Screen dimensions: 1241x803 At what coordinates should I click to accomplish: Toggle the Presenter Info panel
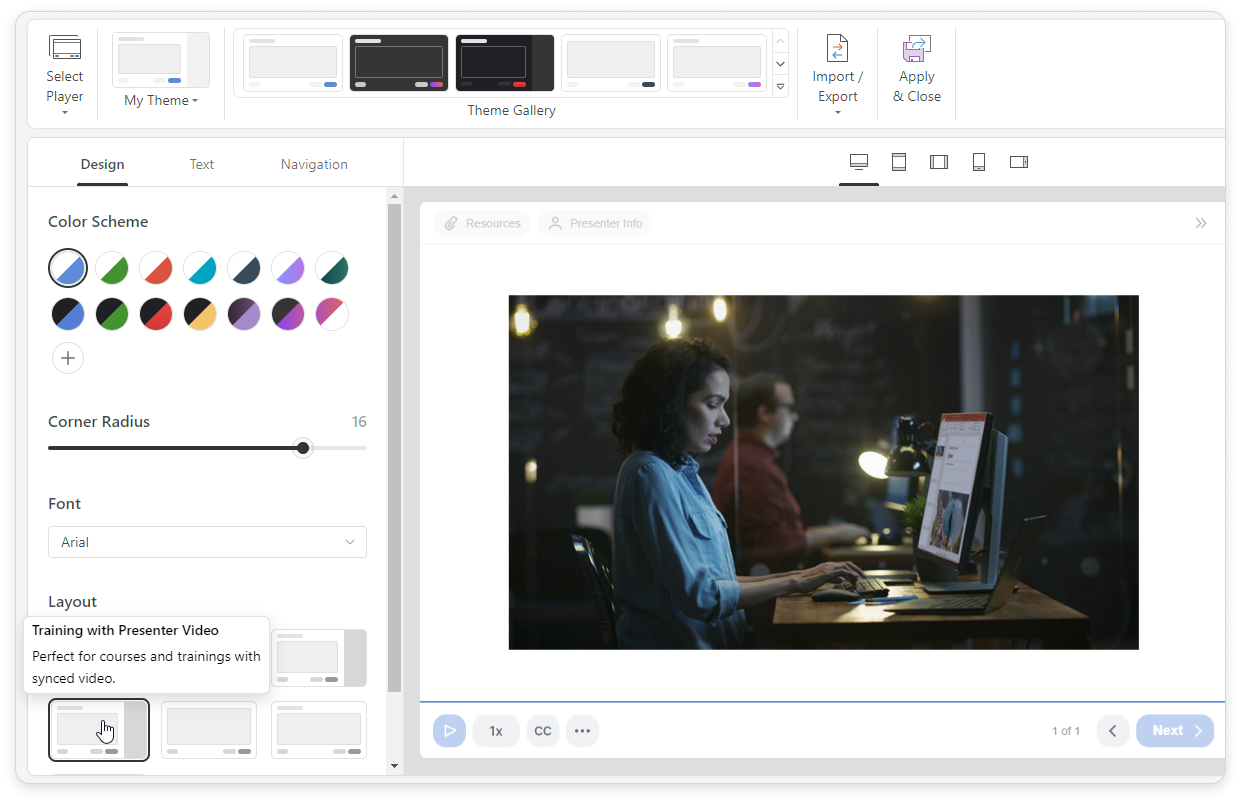pos(594,223)
